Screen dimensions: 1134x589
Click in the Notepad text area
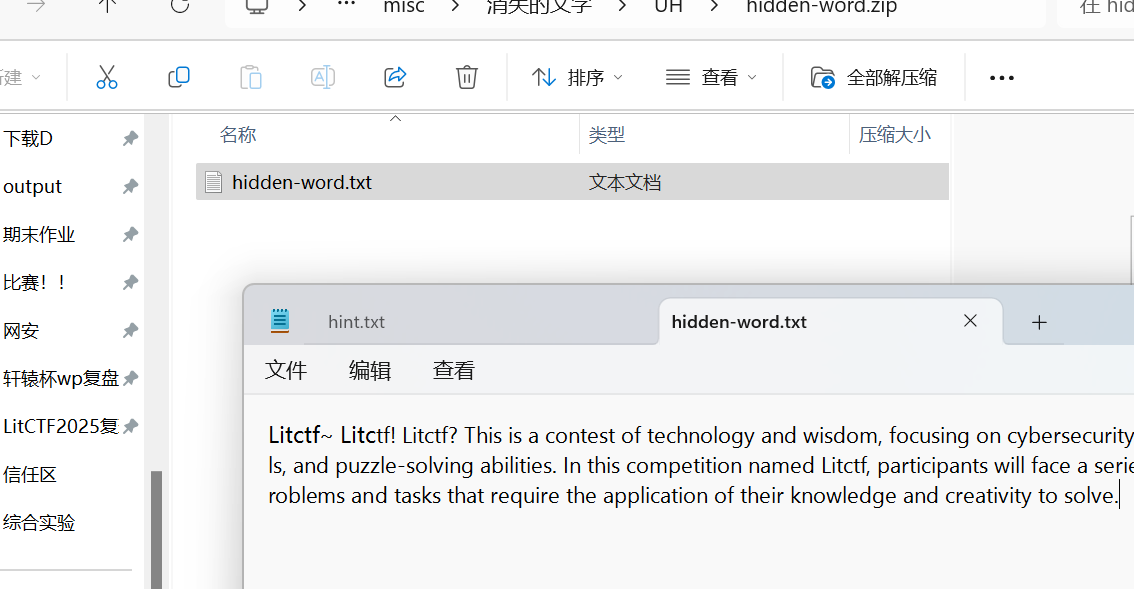click(688, 492)
